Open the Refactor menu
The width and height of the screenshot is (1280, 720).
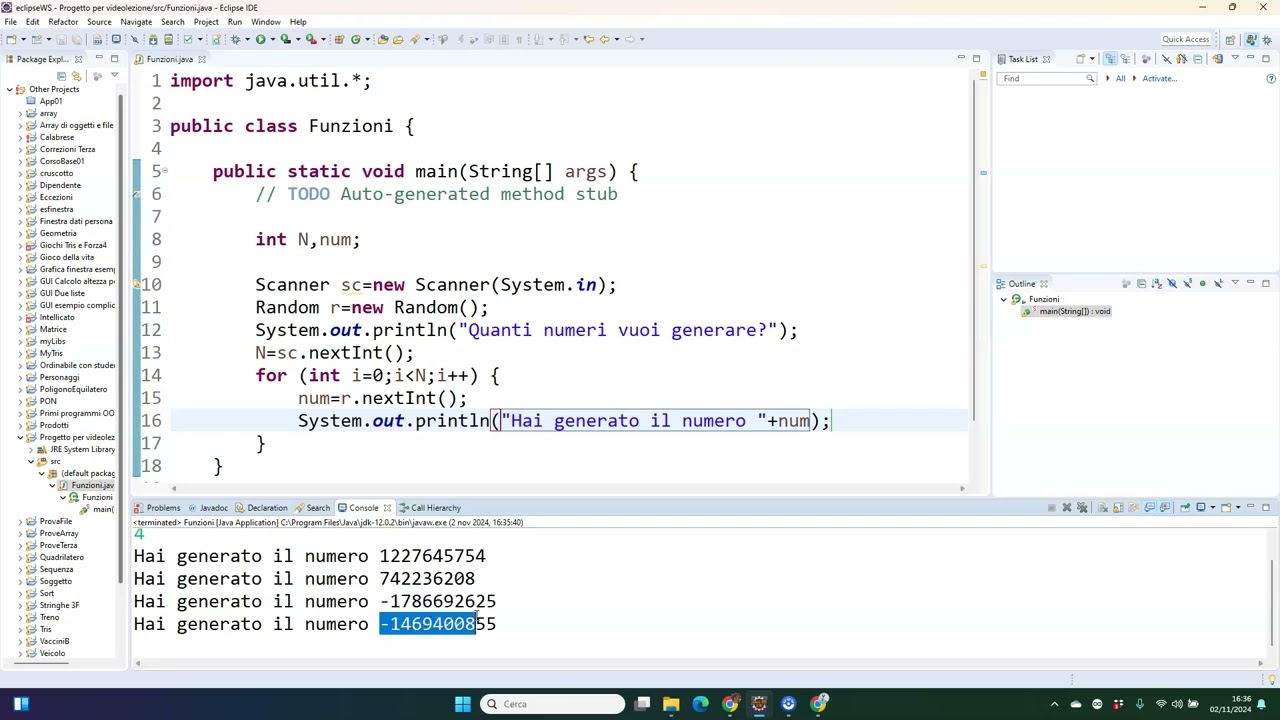coord(63,21)
